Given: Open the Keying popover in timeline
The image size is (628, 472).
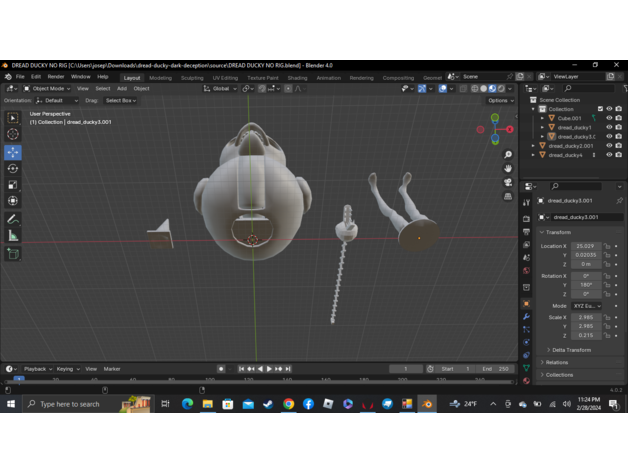Looking at the screenshot, I should coord(66,369).
